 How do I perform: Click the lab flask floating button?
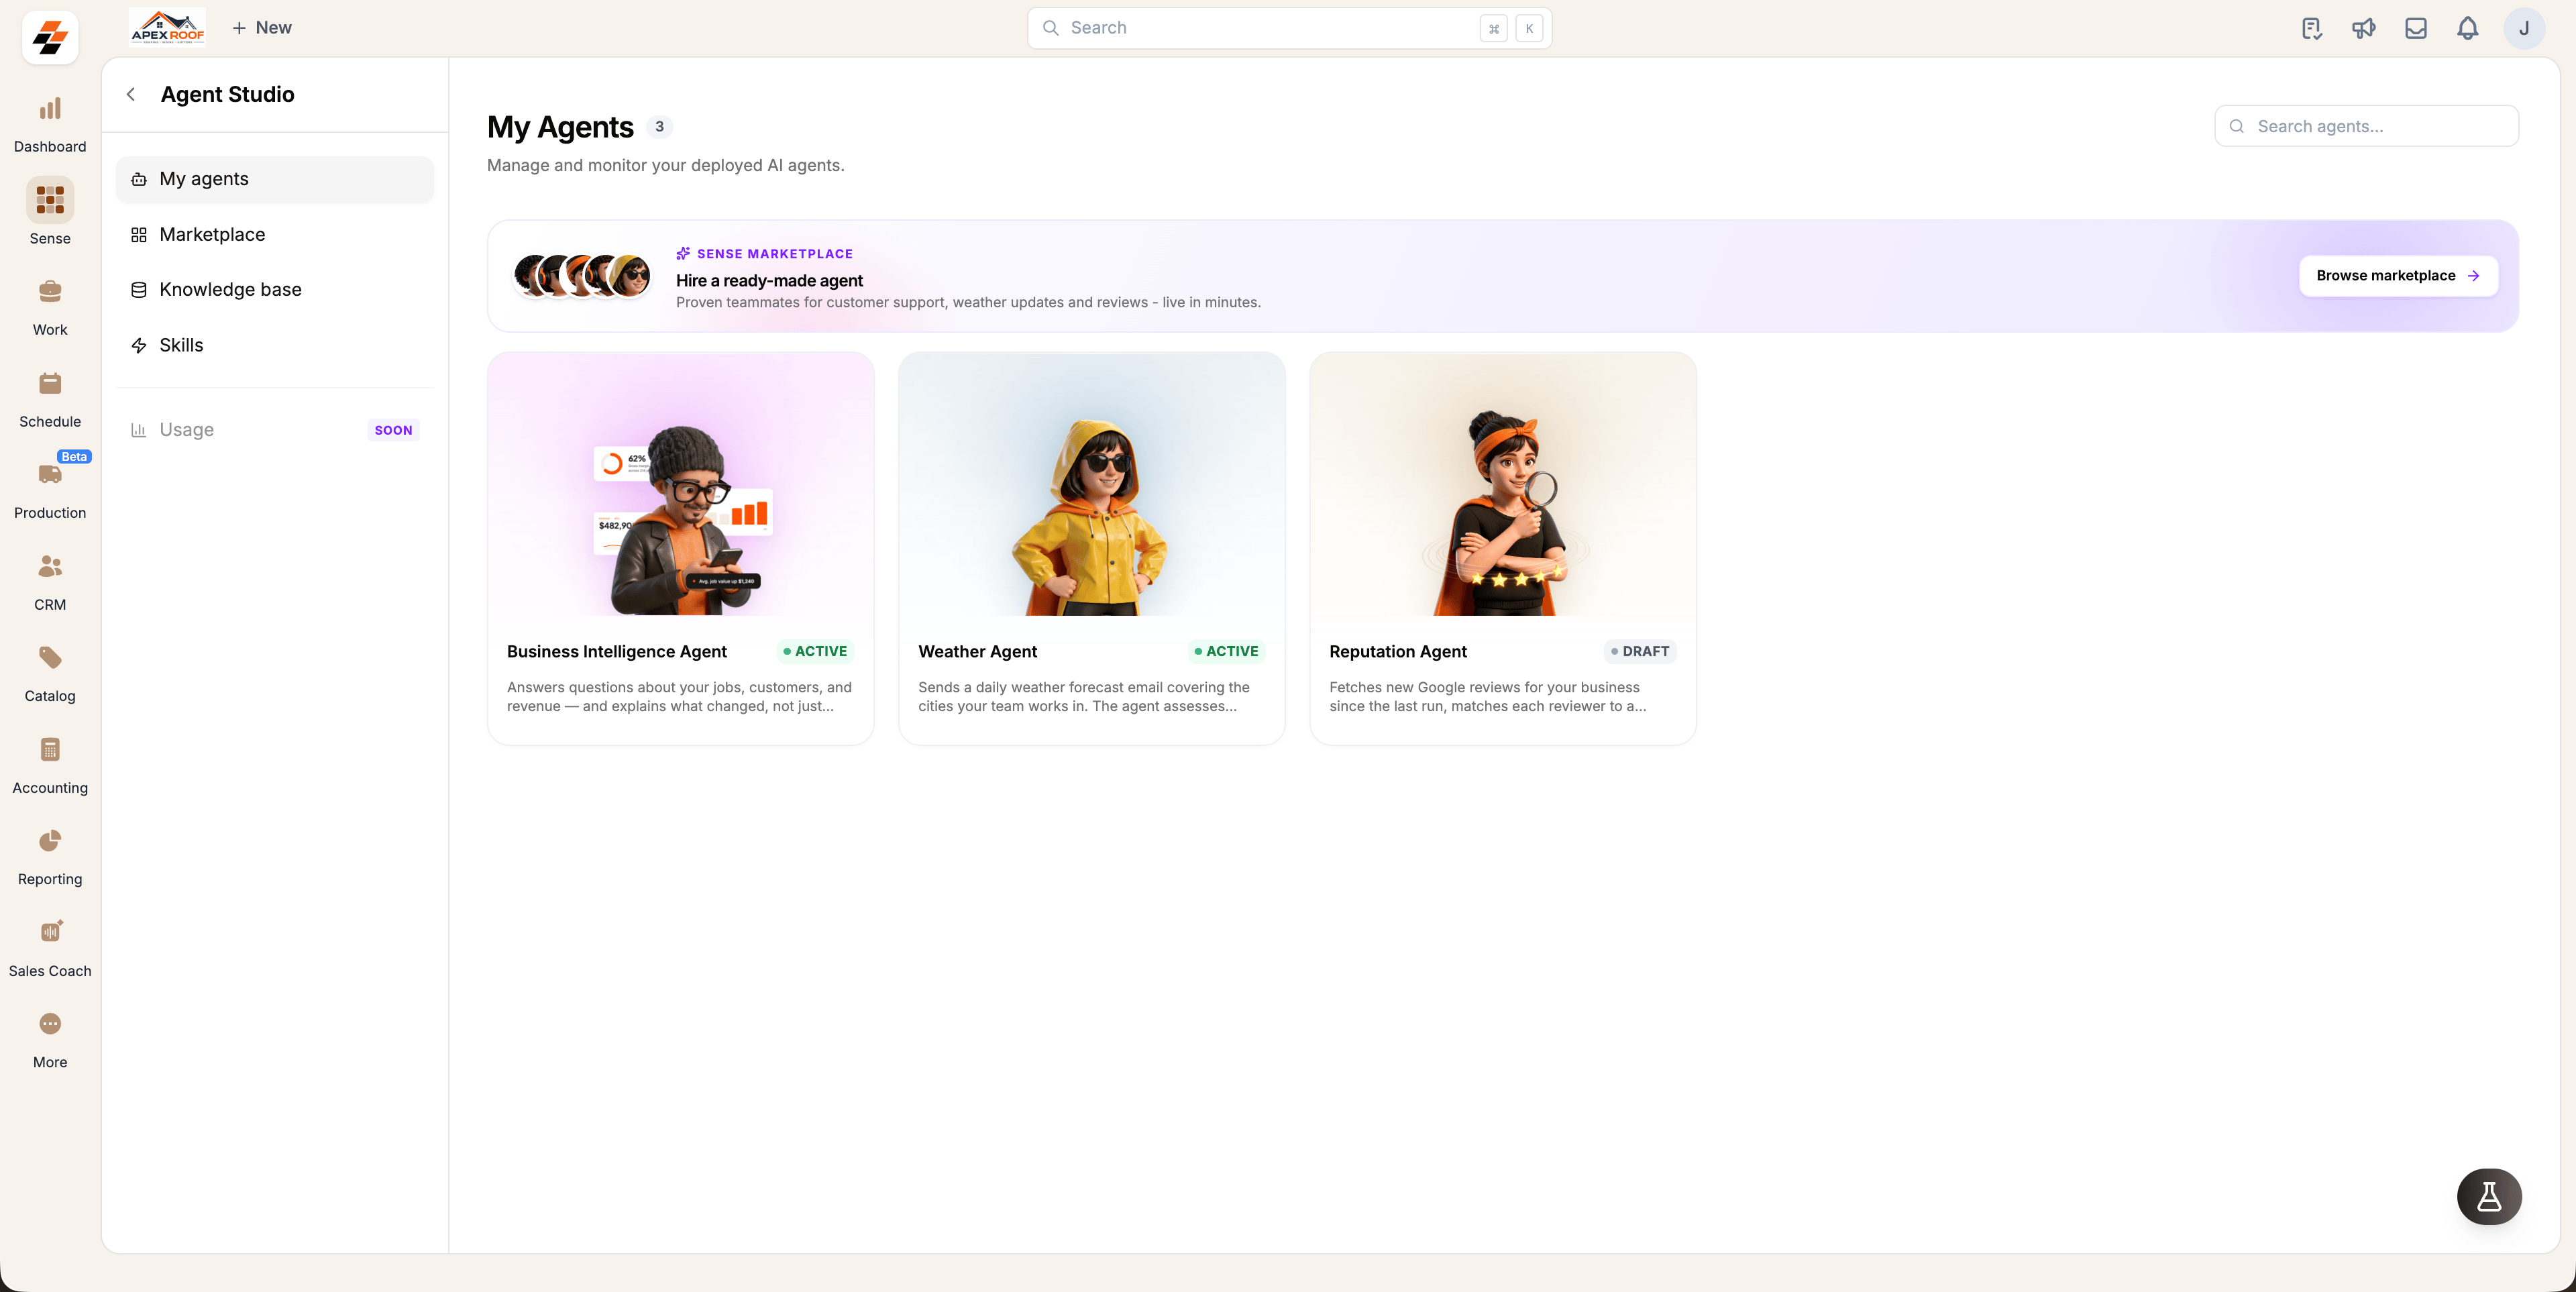pyautogui.click(x=2489, y=1196)
